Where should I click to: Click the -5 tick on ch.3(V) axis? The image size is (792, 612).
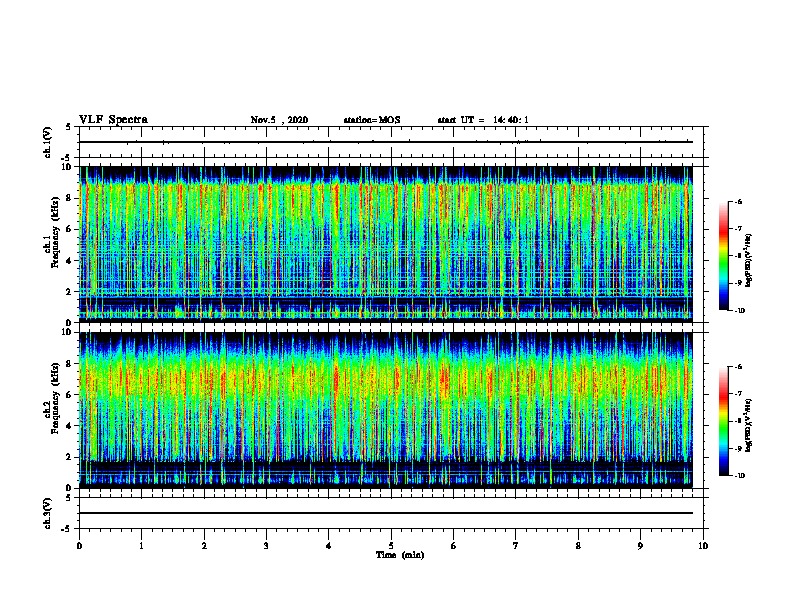(68, 529)
